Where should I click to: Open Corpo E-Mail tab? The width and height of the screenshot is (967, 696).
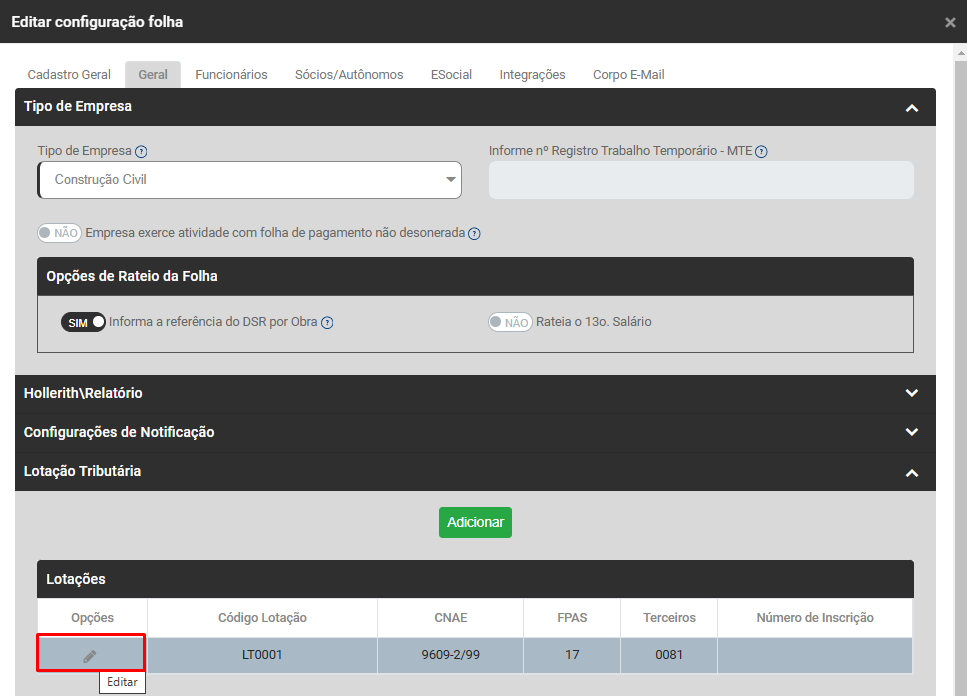[x=628, y=75]
